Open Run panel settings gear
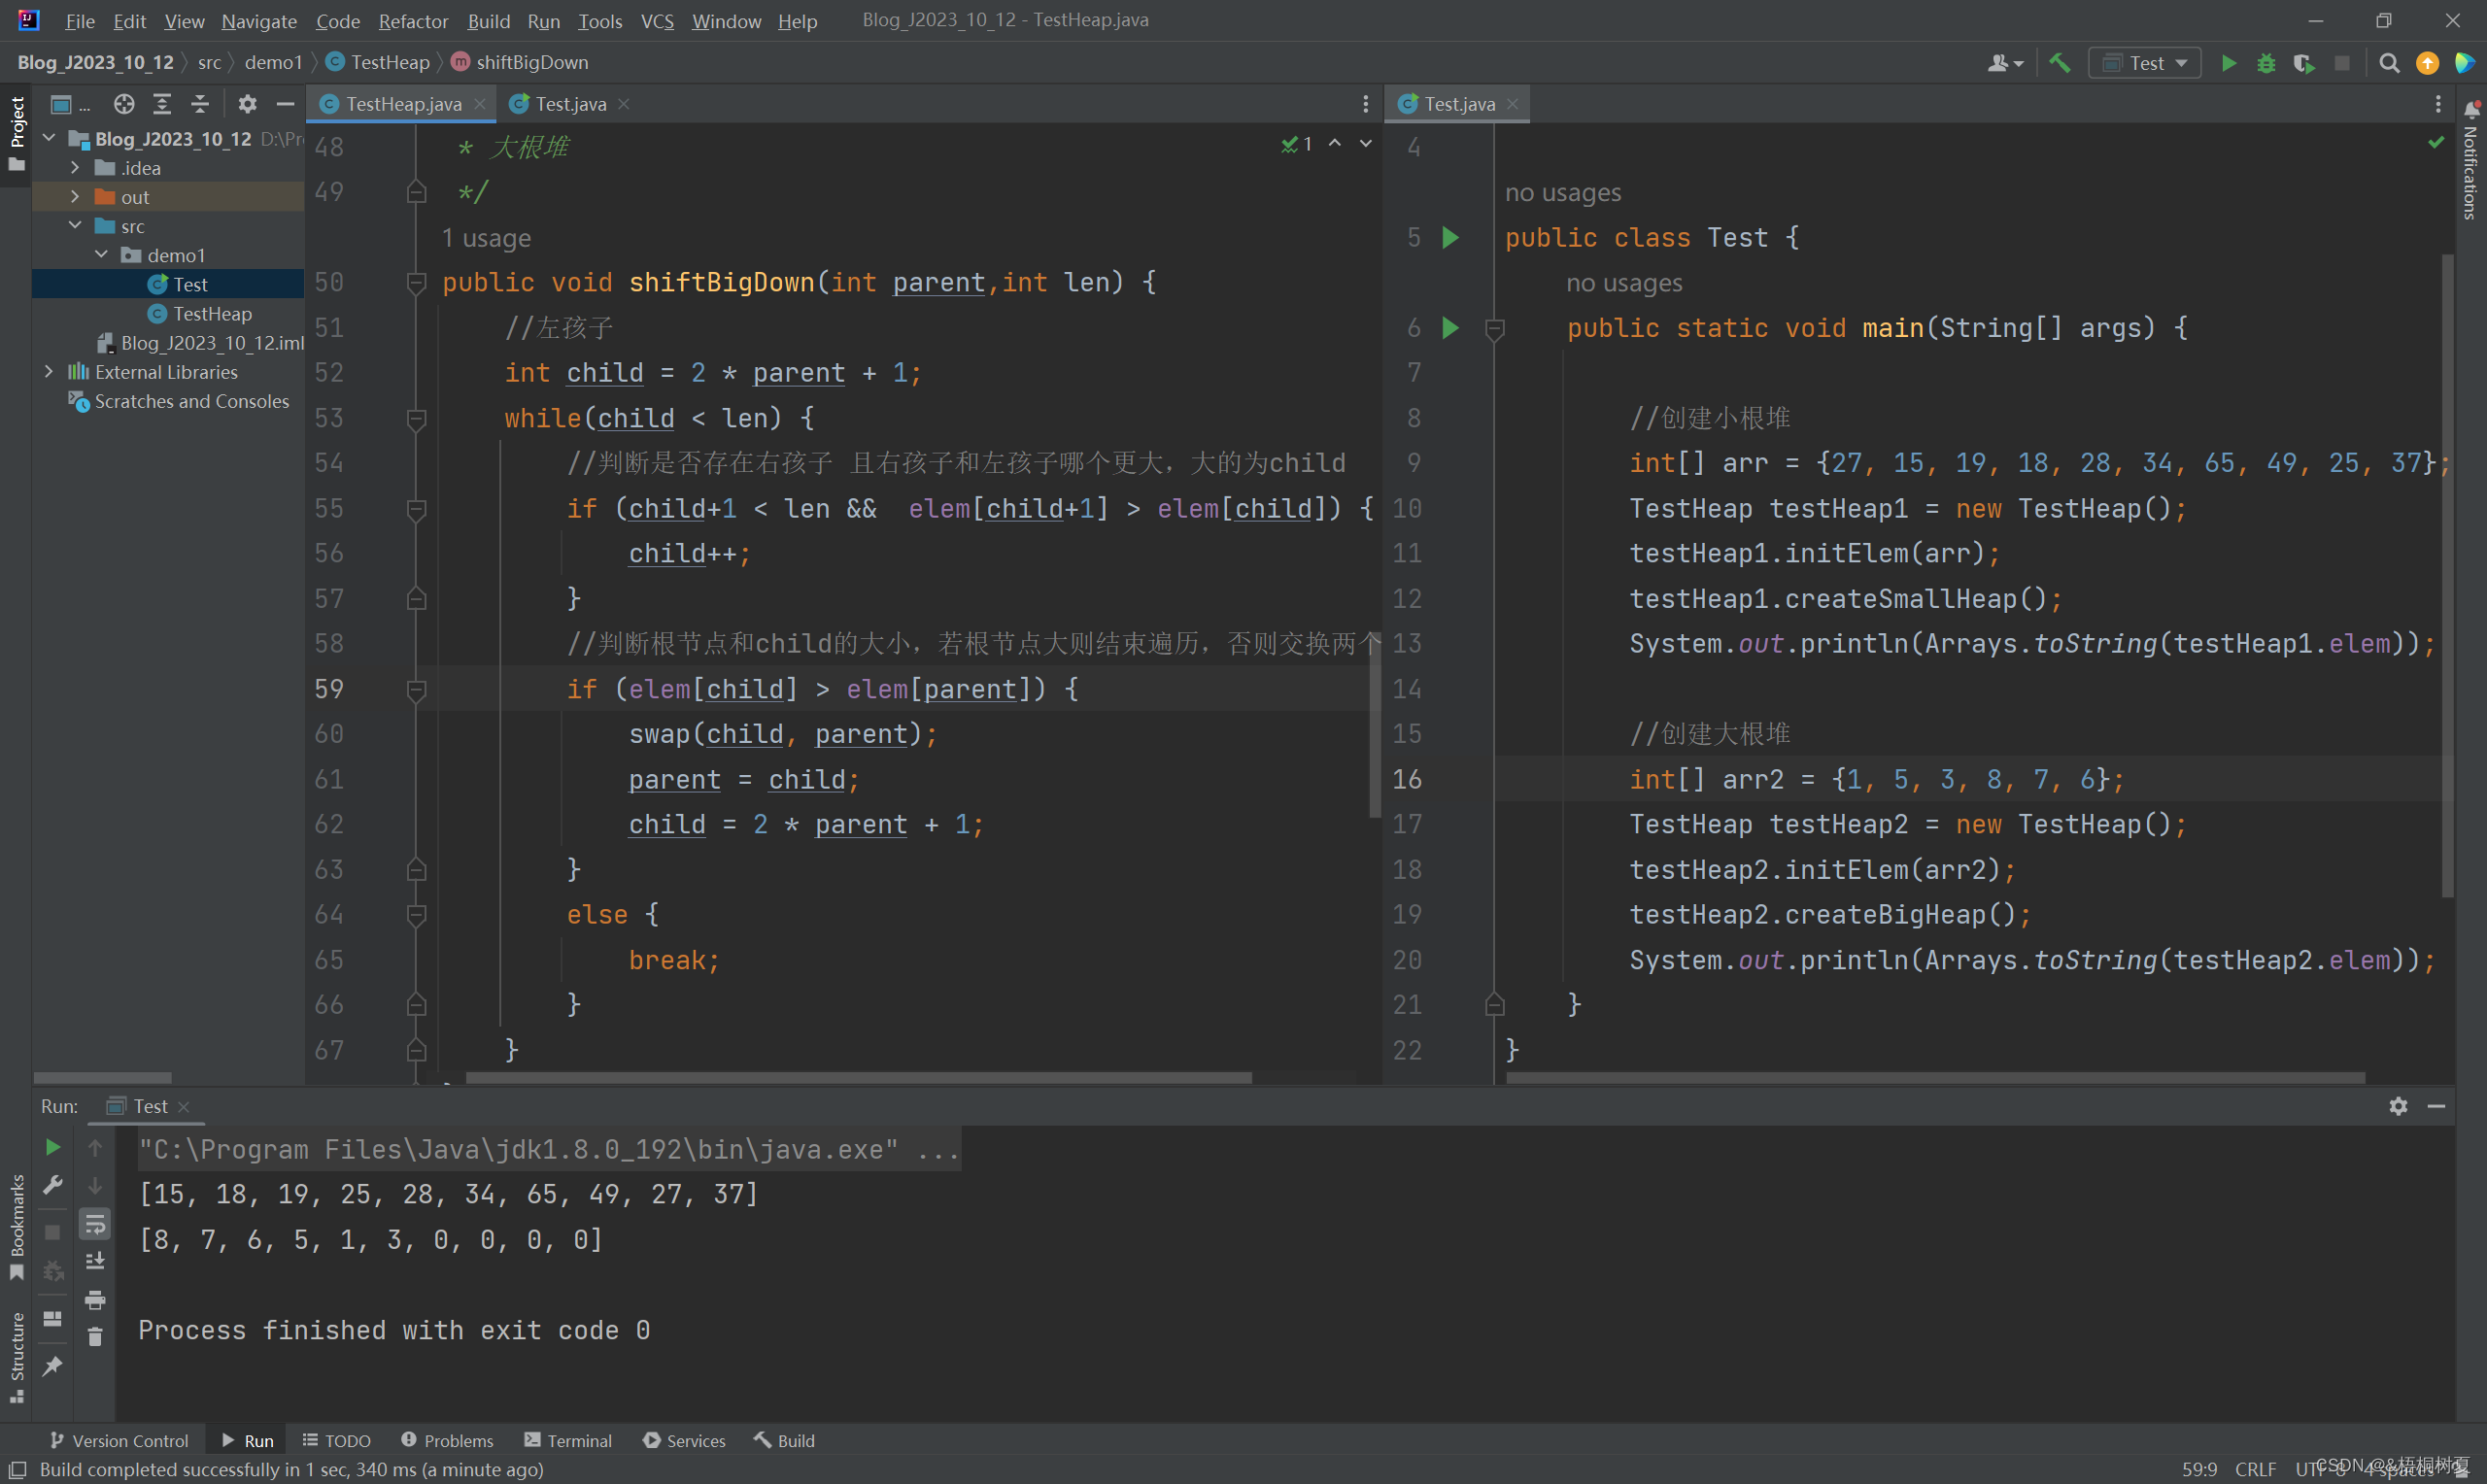This screenshot has height=1484, width=2487. tap(2398, 1106)
